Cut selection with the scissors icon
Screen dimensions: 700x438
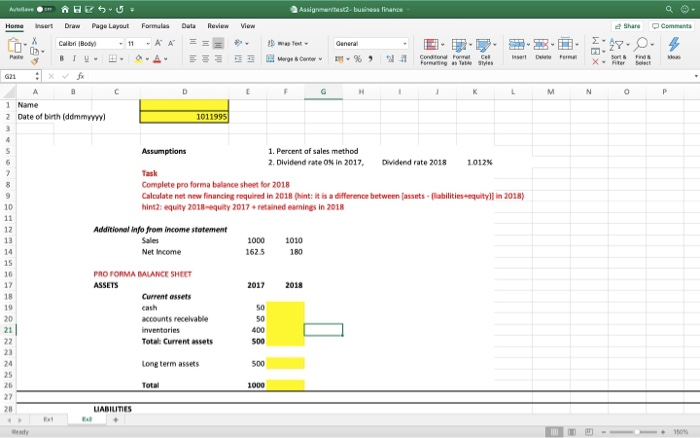pyautogui.click(x=34, y=41)
